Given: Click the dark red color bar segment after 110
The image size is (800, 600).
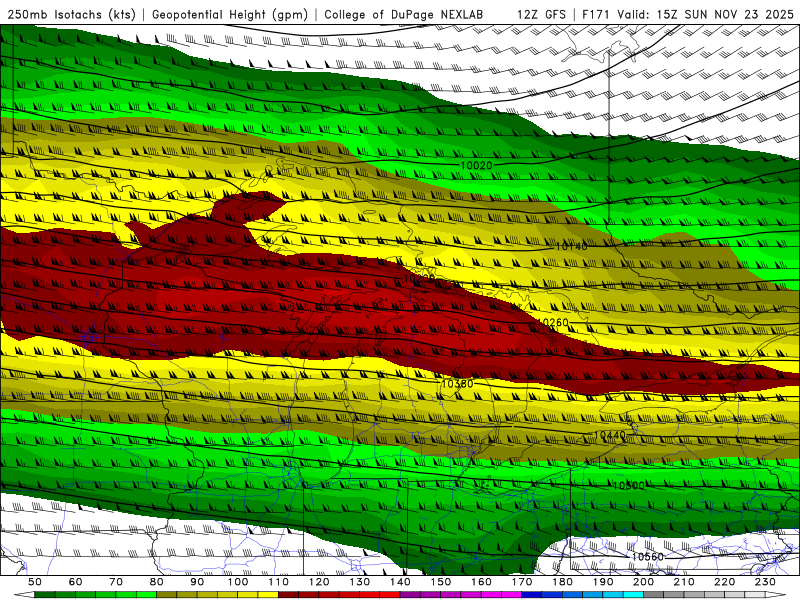Looking at the screenshot, I should click(x=289, y=595).
